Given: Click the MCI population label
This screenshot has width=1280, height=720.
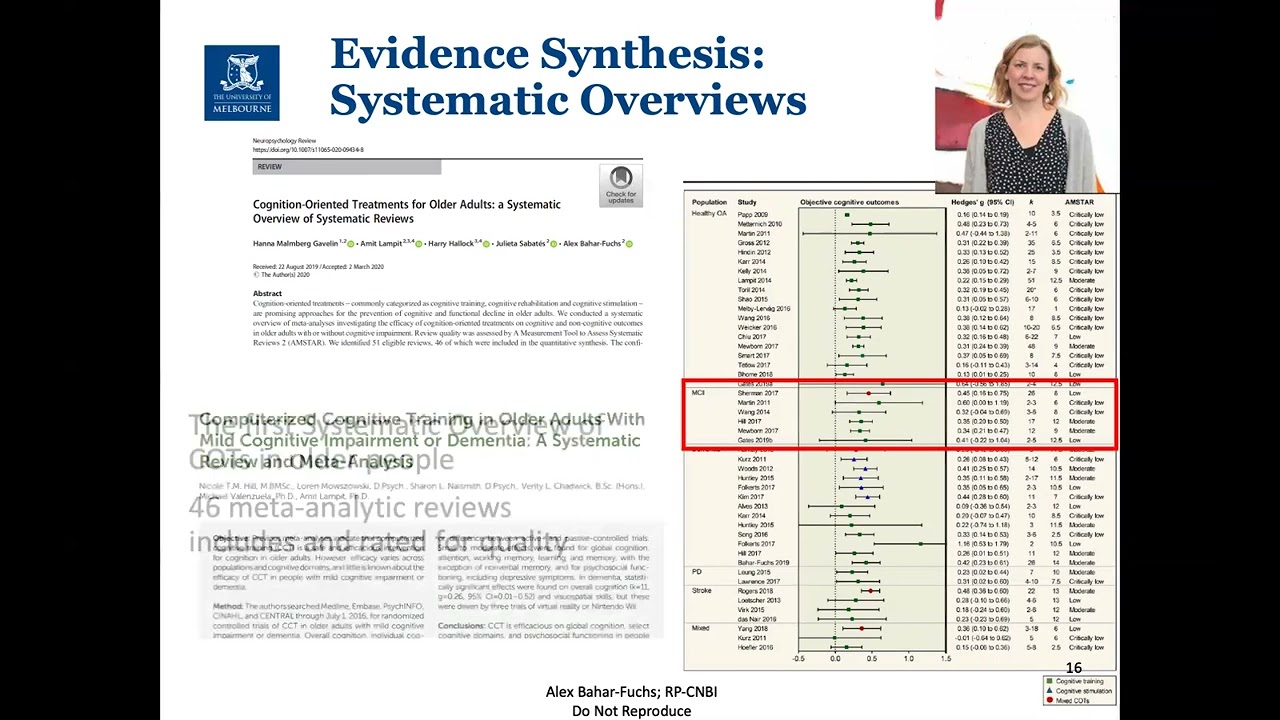Looking at the screenshot, I should 698,394.
